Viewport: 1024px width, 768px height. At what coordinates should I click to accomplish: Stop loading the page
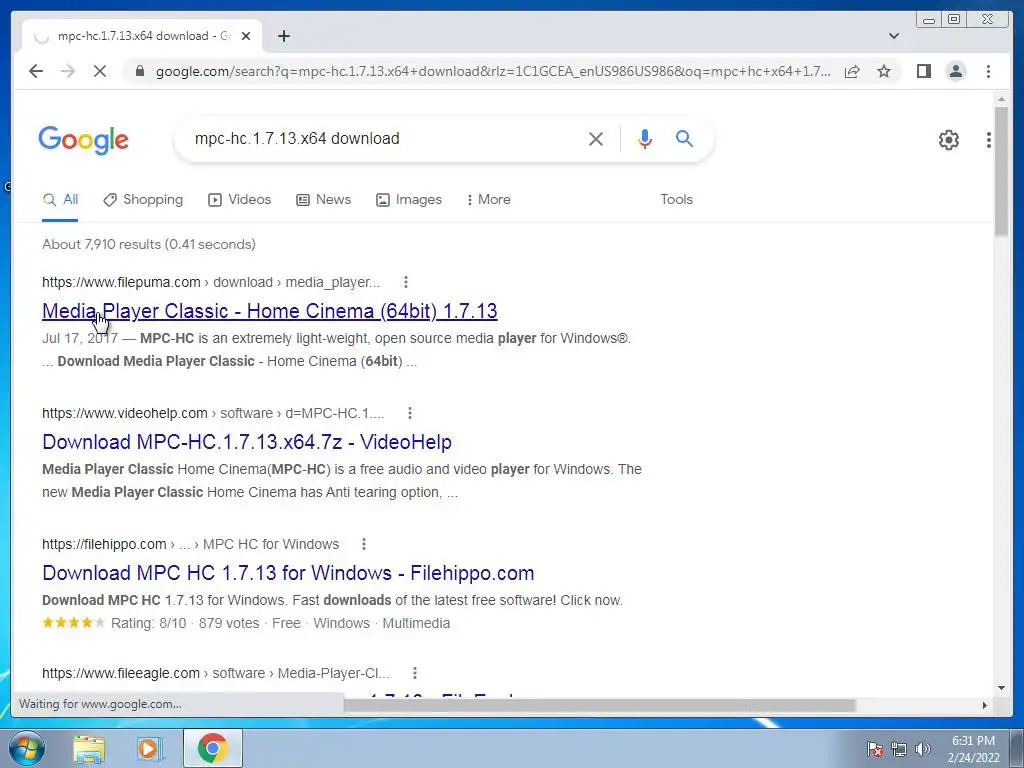click(100, 71)
